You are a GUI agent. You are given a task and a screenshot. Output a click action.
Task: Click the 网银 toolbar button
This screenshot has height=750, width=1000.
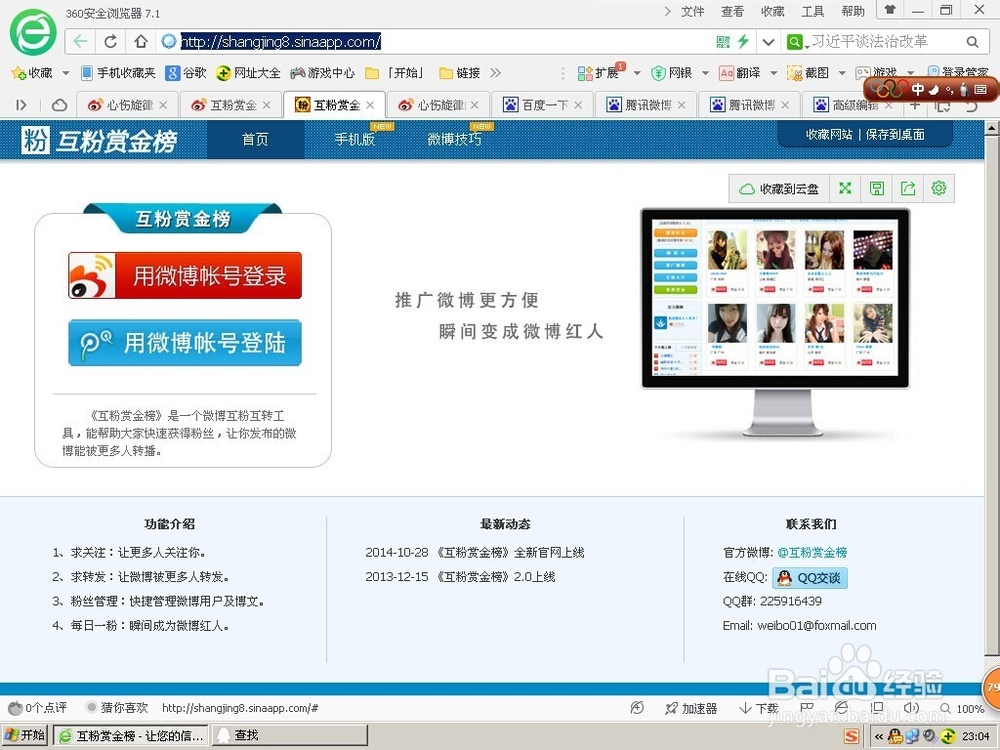pos(672,73)
